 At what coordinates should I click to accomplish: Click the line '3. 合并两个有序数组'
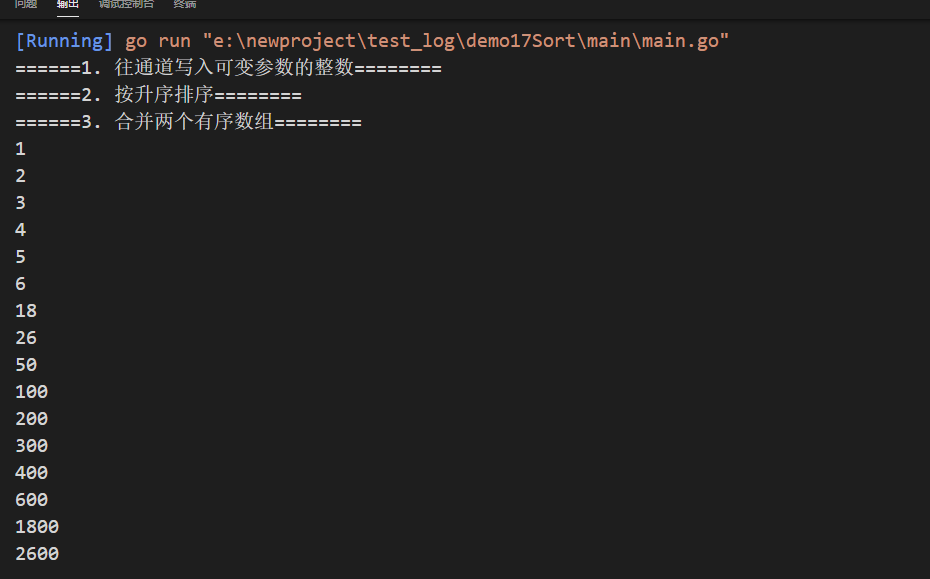click(x=189, y=122)
